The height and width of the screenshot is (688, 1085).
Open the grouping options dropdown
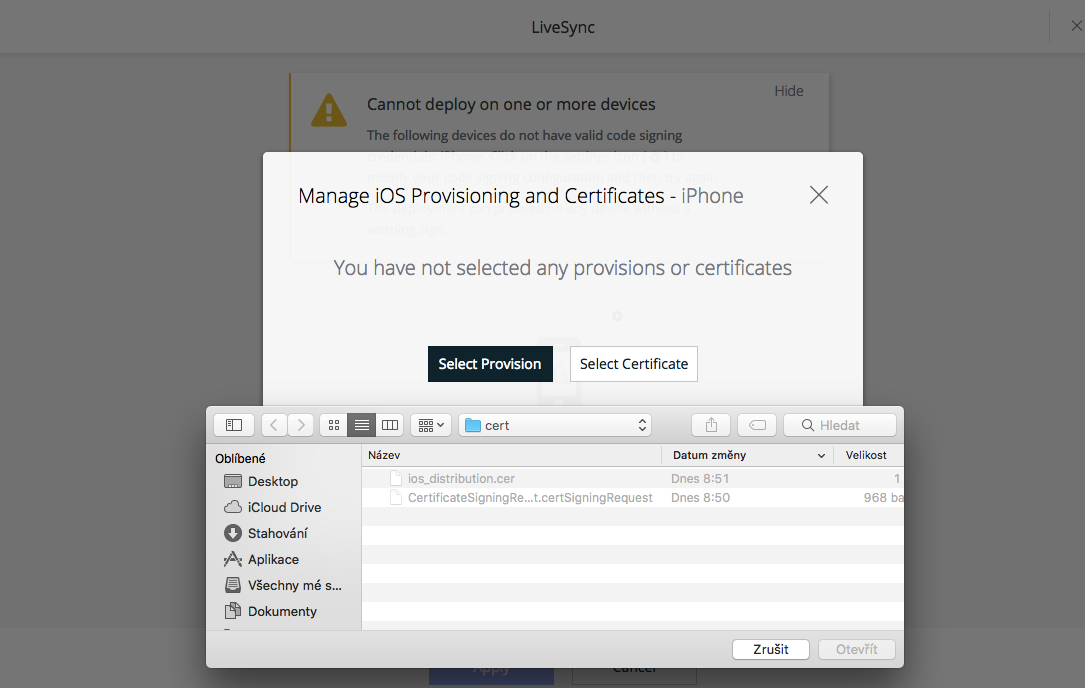[430, 424]
